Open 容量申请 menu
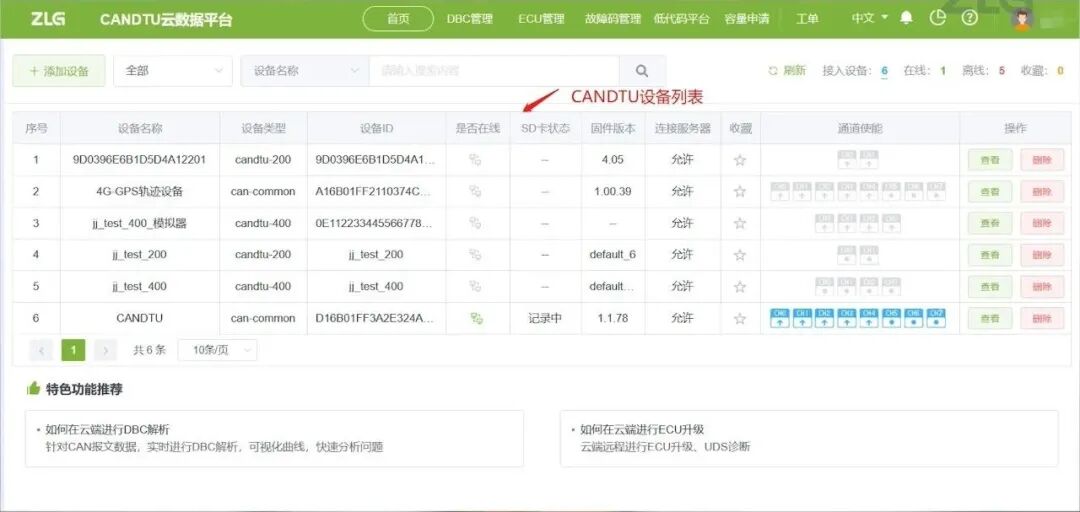Screen dimensions: 1080x512 pyautogui.click(x=747, y=19)
